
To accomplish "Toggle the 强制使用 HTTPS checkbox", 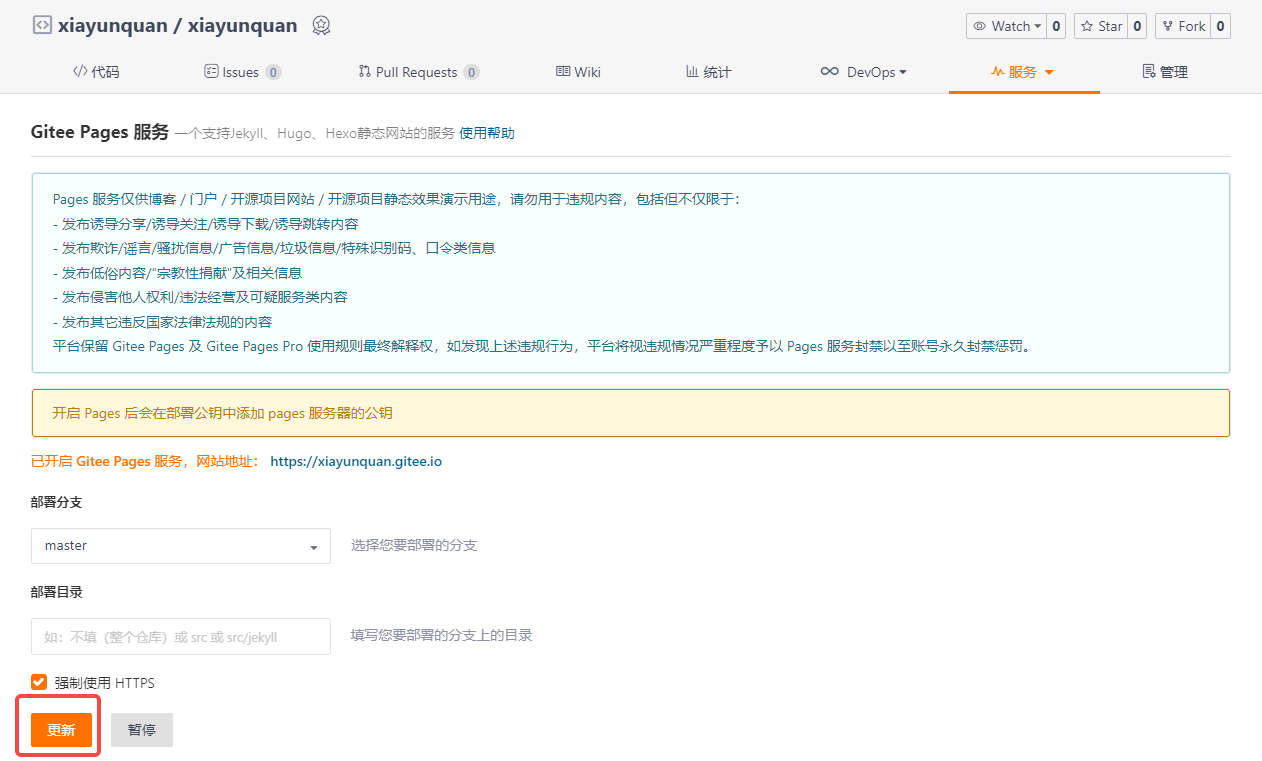I will 39,682.
